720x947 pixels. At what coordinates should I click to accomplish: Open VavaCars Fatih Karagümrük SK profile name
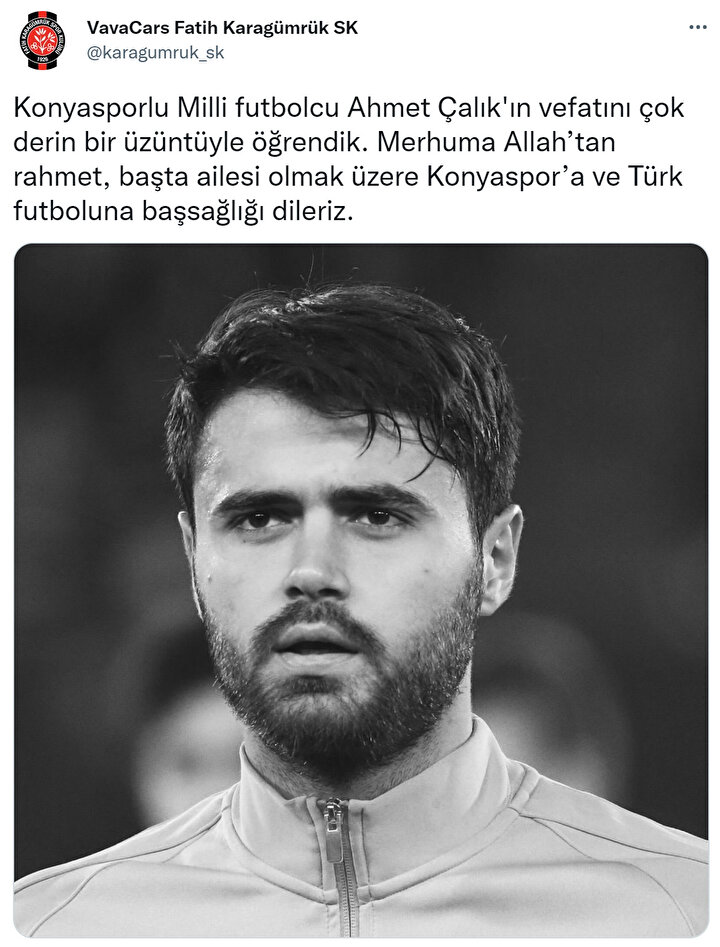coord(222,28)
